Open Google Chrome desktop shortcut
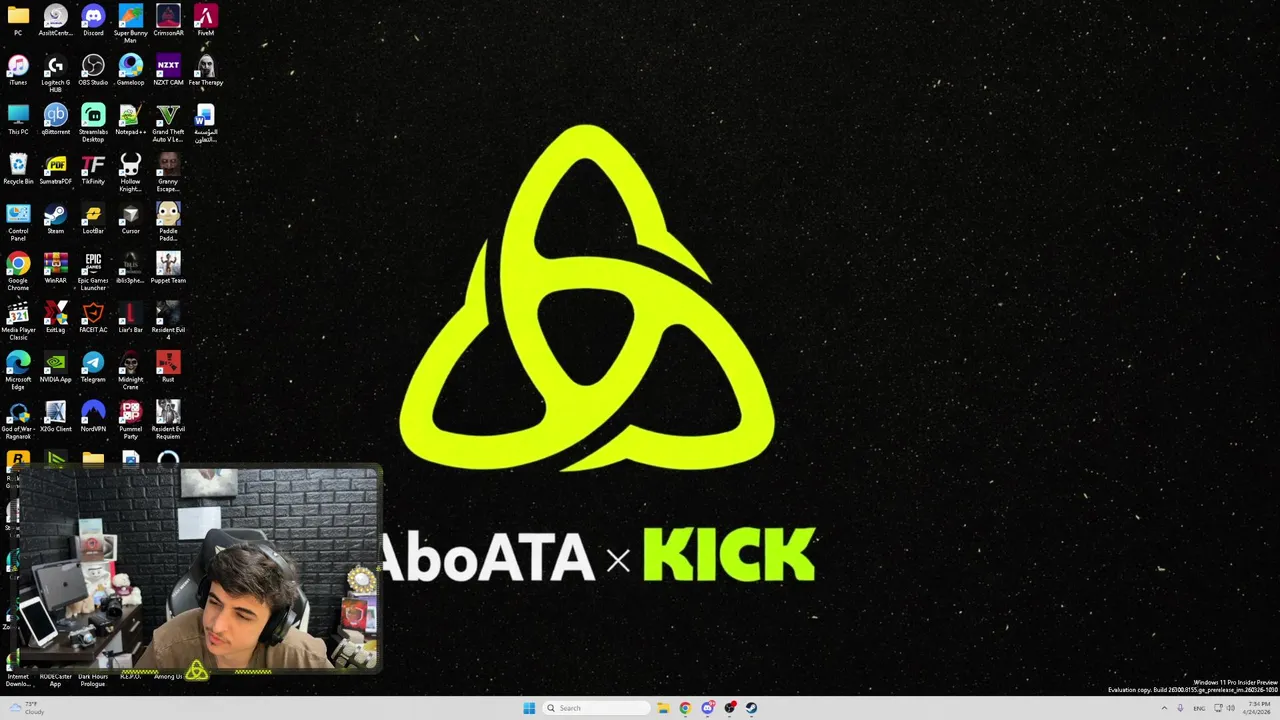This screenshot has height=720, width=1280. pos(18,271)
